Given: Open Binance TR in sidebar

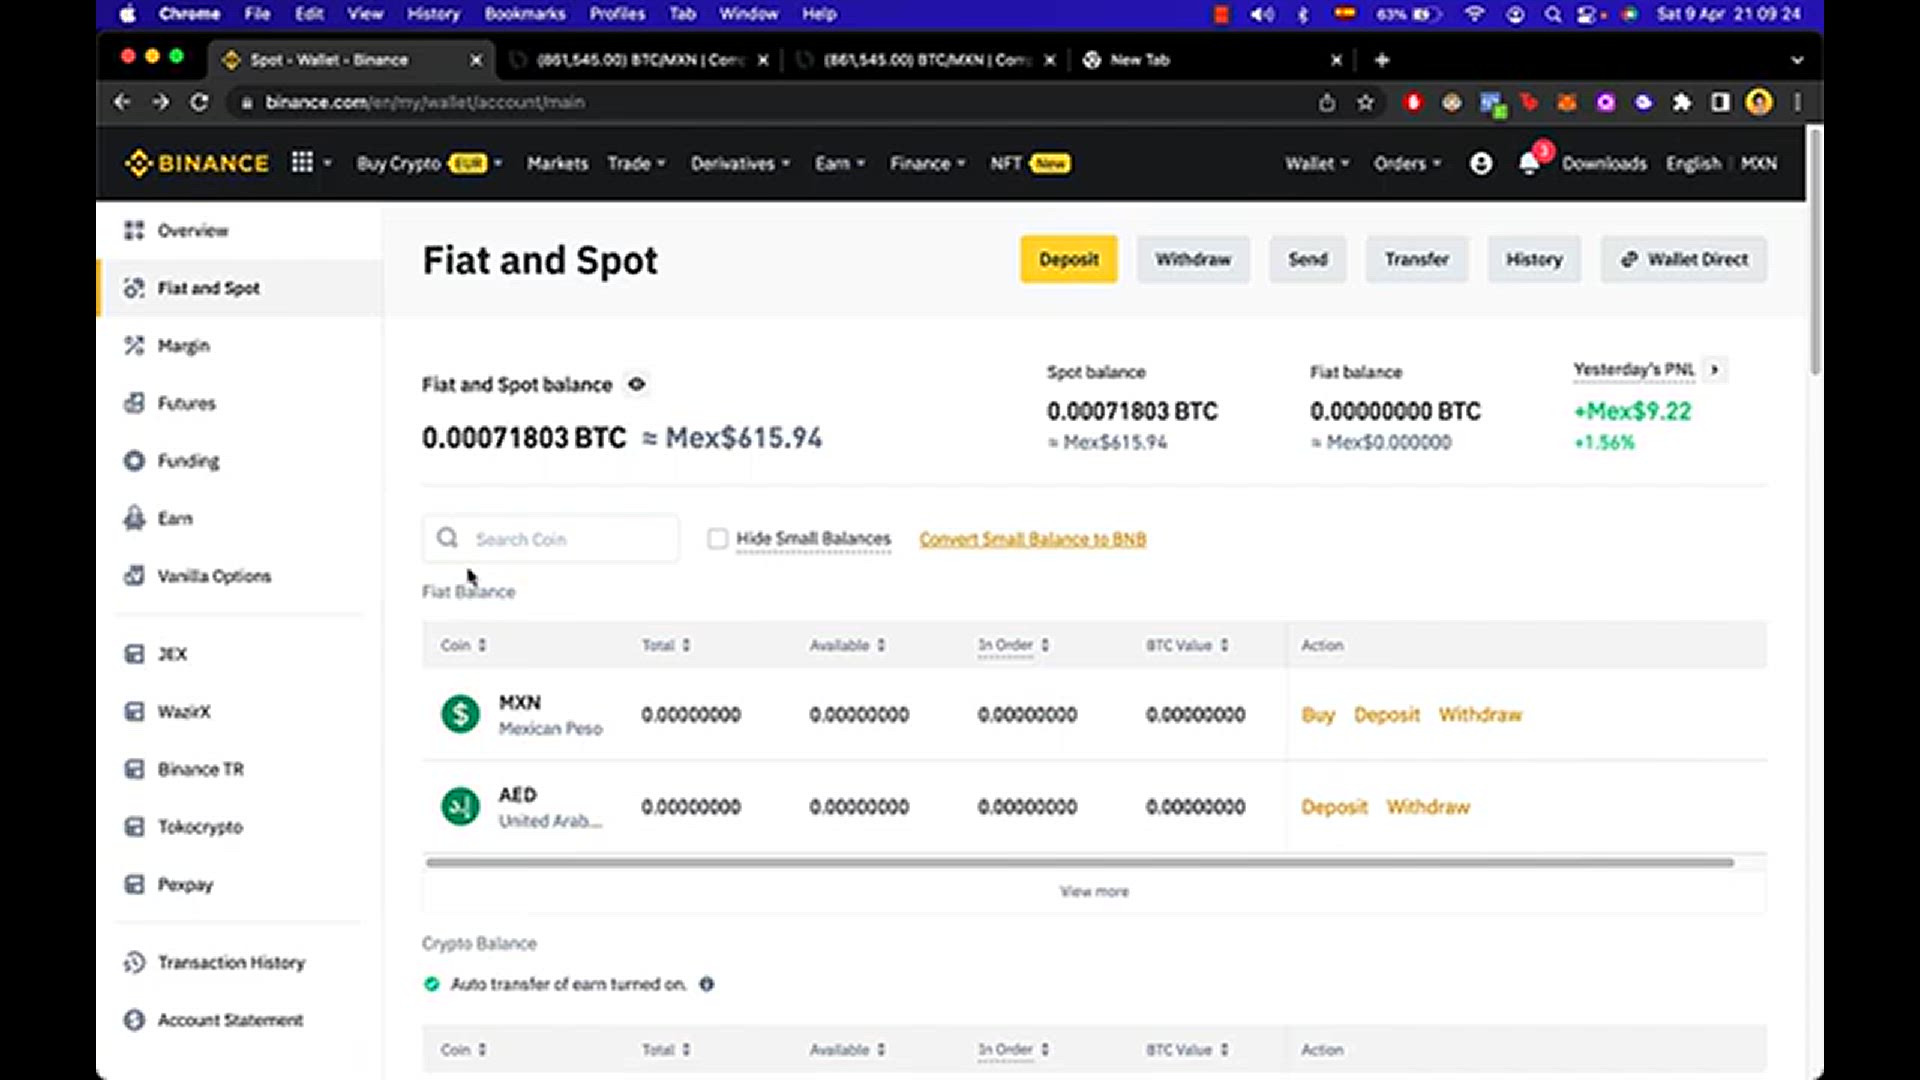Looking at the screenshot, I should (200, 769).
